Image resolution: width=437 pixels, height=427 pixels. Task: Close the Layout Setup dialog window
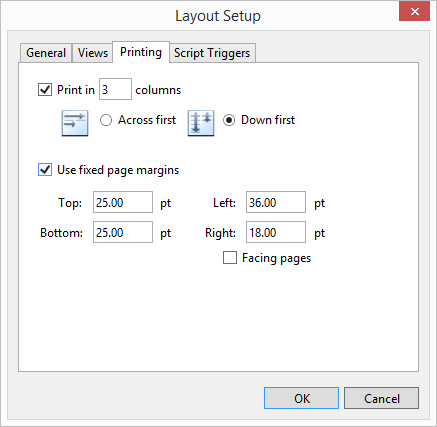point(414,11)
